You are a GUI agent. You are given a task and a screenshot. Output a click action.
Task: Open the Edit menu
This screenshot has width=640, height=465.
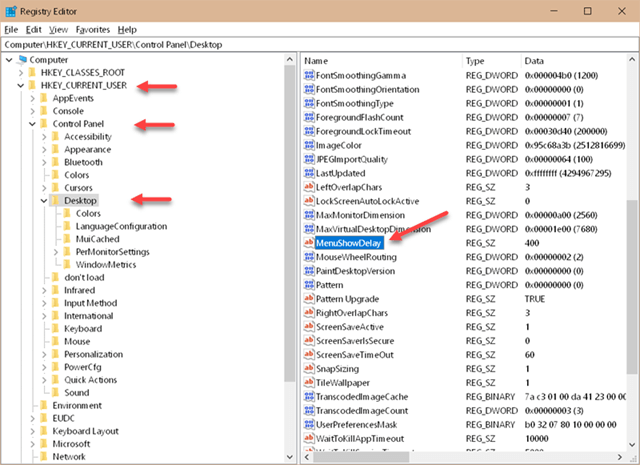point(33,29)
